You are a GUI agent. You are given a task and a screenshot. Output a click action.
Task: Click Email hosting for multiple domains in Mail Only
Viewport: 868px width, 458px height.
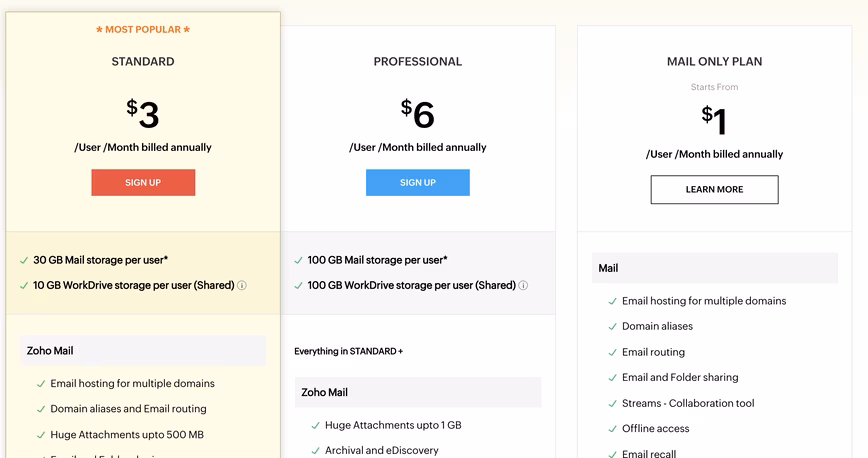pos(704,301)
